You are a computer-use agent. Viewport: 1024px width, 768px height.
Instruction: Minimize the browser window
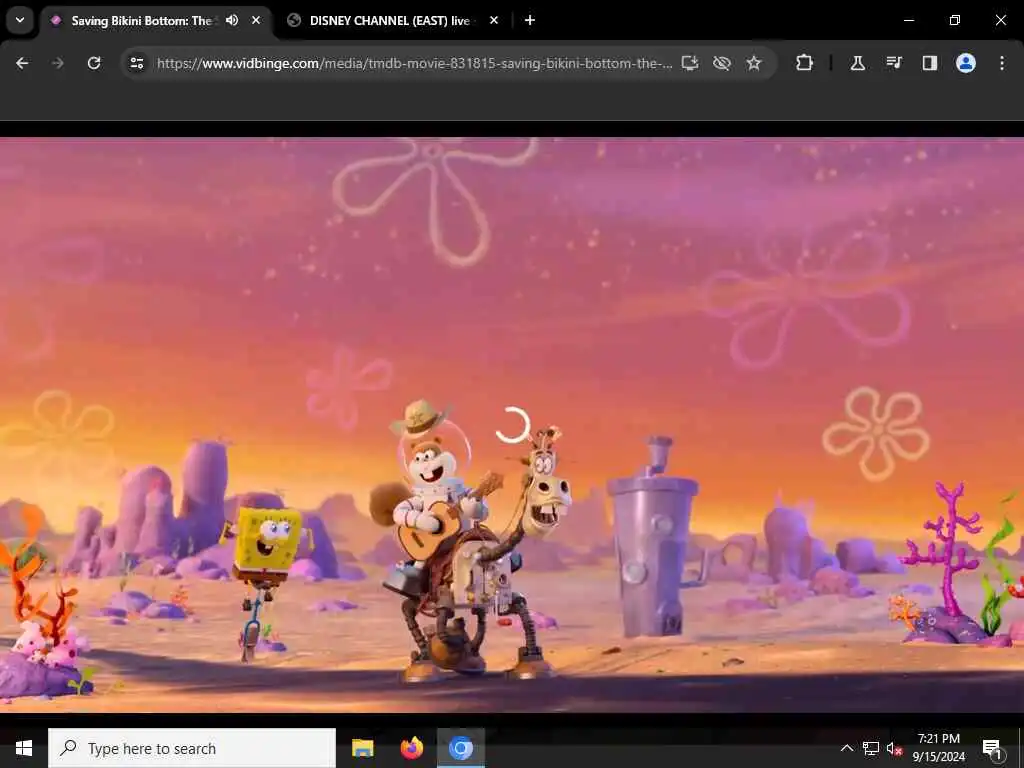908,20
